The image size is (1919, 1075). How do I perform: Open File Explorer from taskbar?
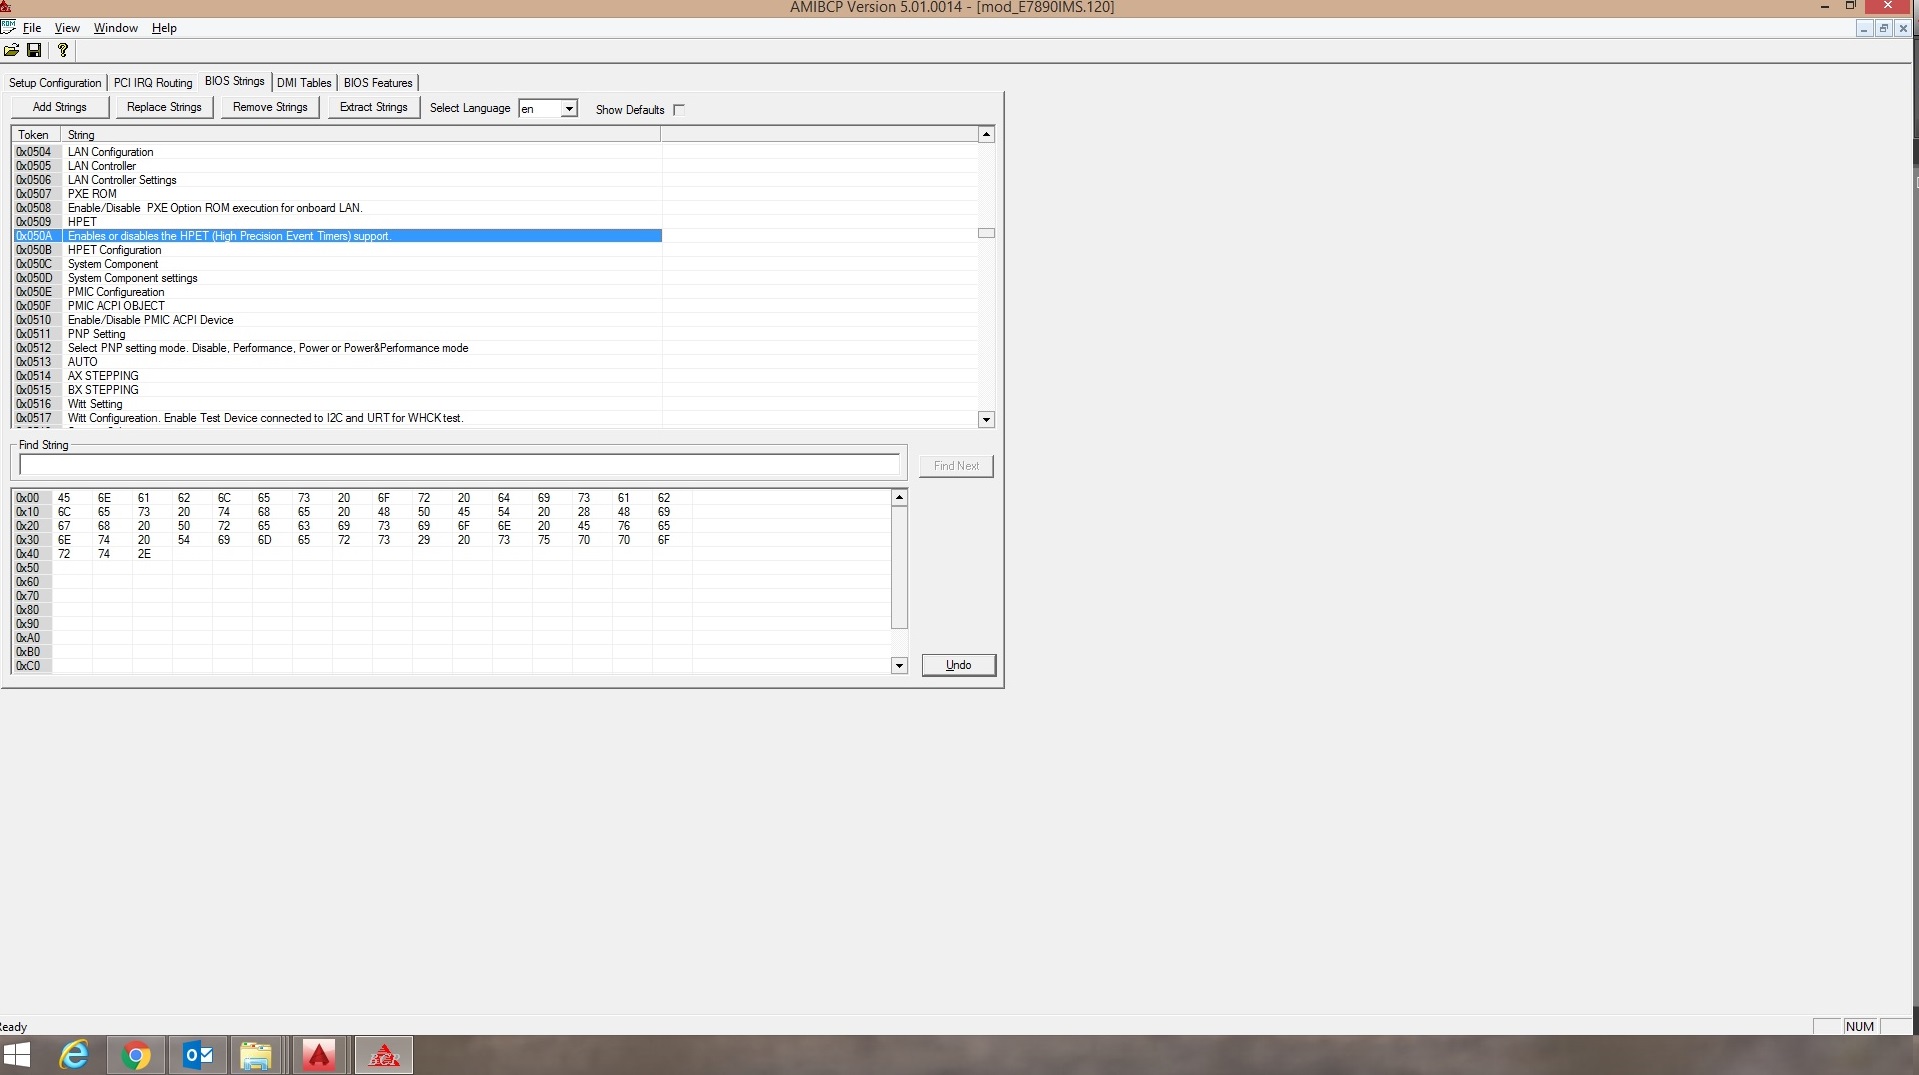(x=256, y=1055)
